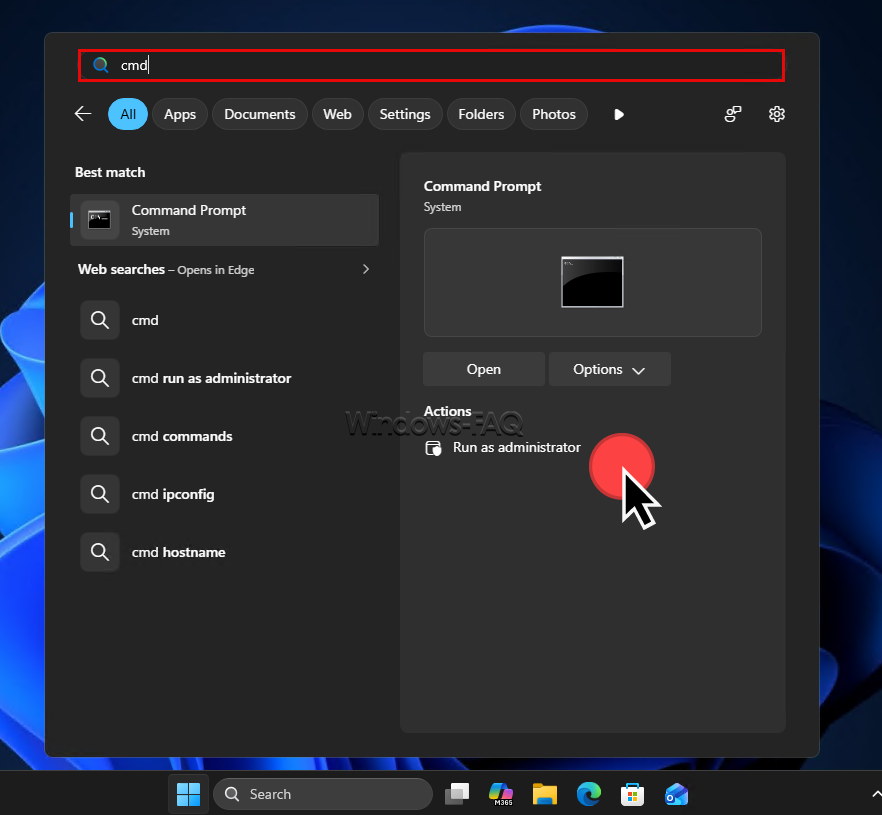
Task: Click Web searches – Opens in Edge heading
Action: pos(166,269)
